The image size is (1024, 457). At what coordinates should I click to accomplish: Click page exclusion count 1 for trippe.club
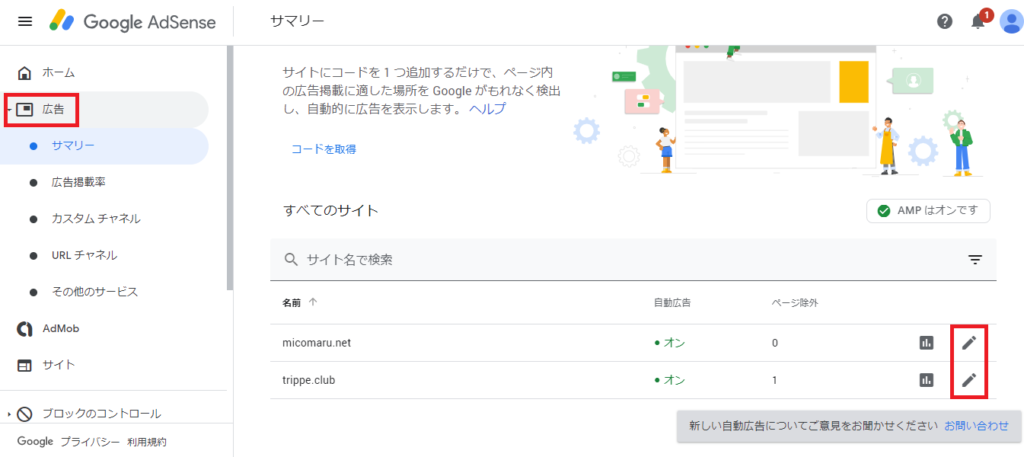tap(775, 380)
